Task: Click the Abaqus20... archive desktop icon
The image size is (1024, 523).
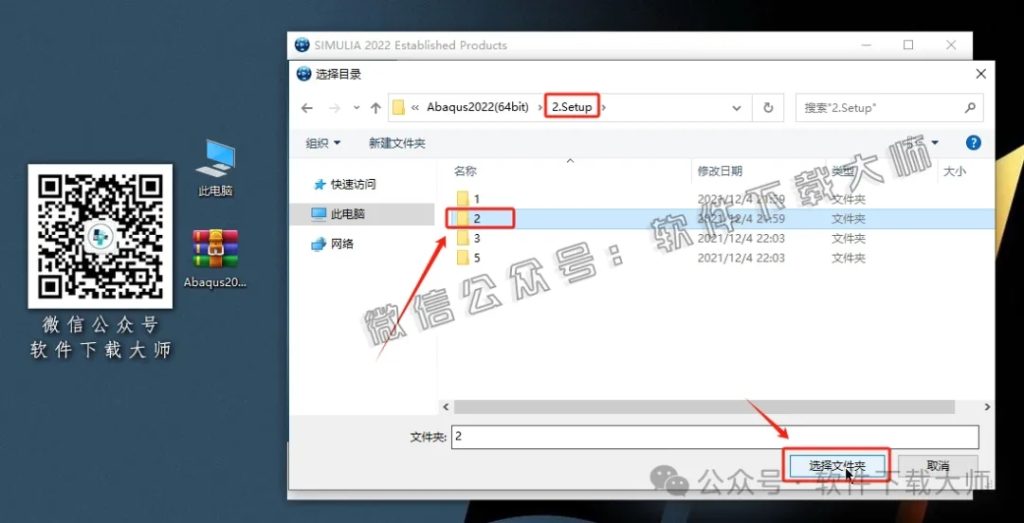Action: click(x=216, y=259)
